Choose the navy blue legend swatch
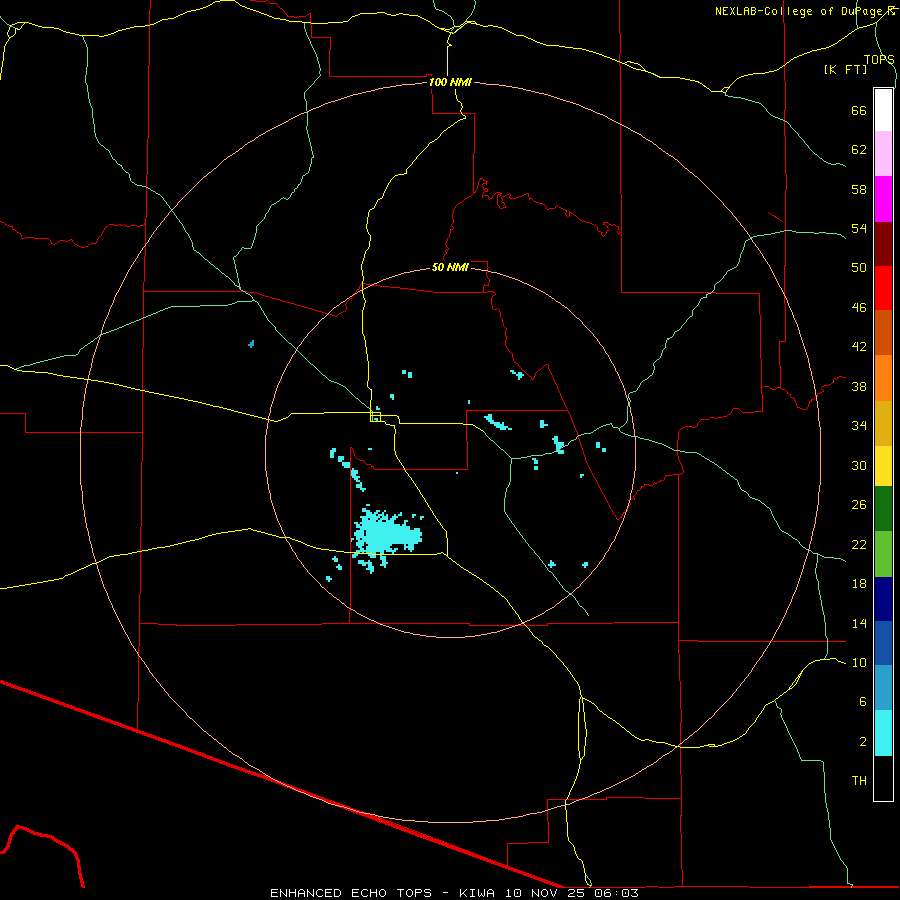The image size is (900, 900). [x=883, y=599]
